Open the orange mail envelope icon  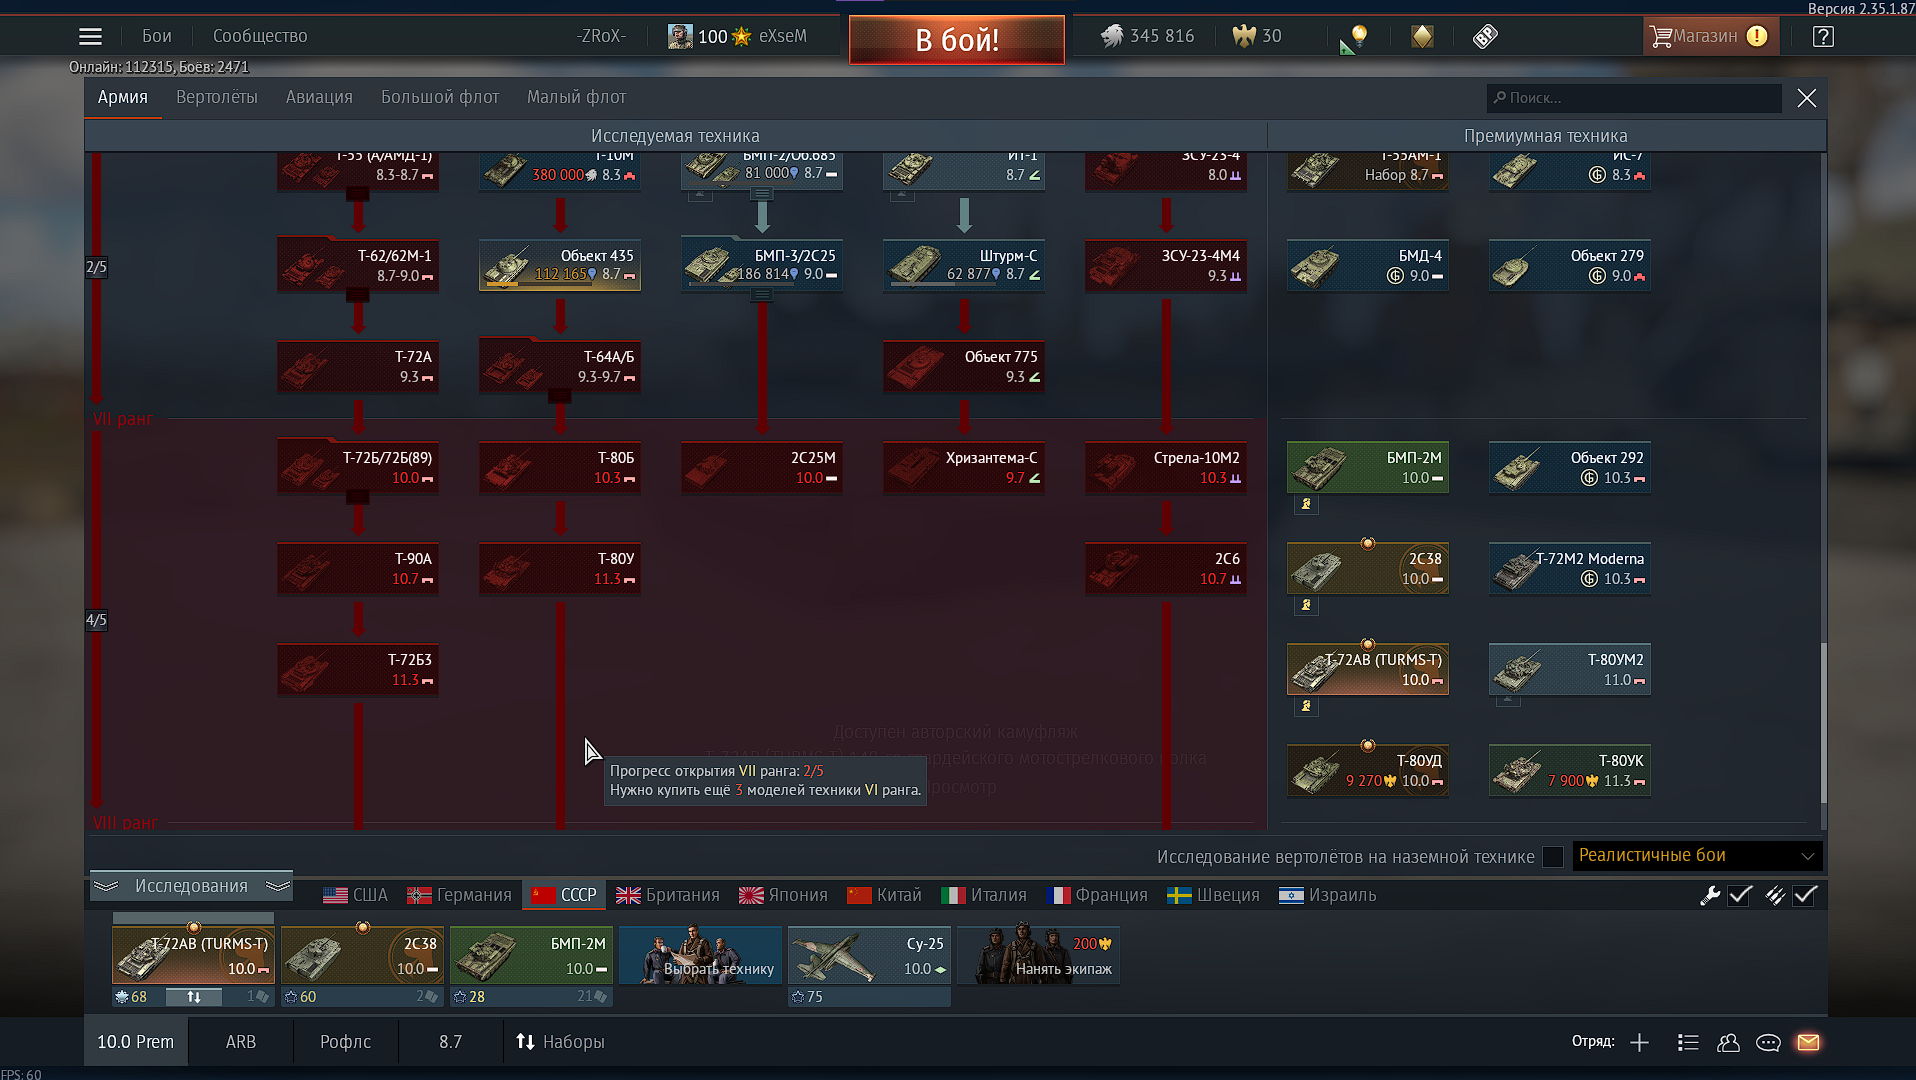1808,1043
